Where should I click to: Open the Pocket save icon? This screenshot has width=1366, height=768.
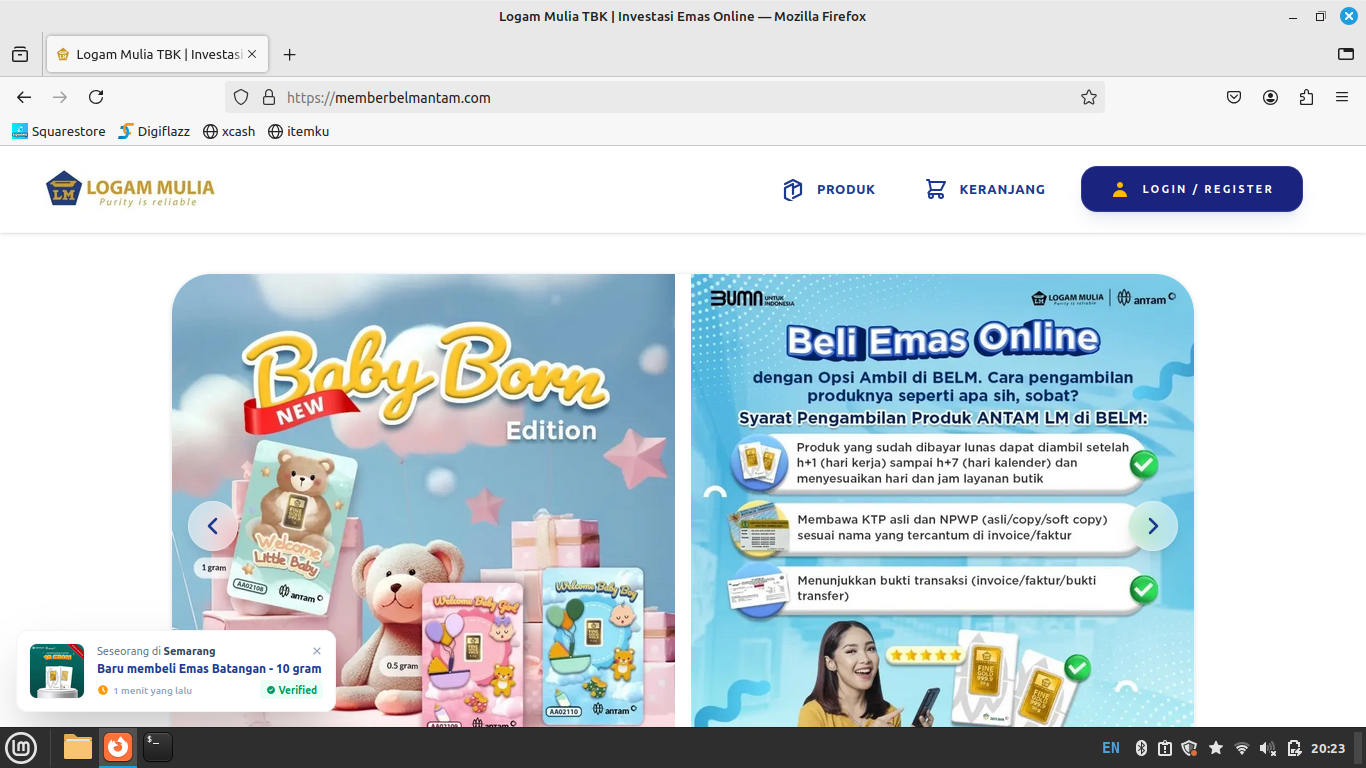pyautogui.click(x=1234, y=97)
